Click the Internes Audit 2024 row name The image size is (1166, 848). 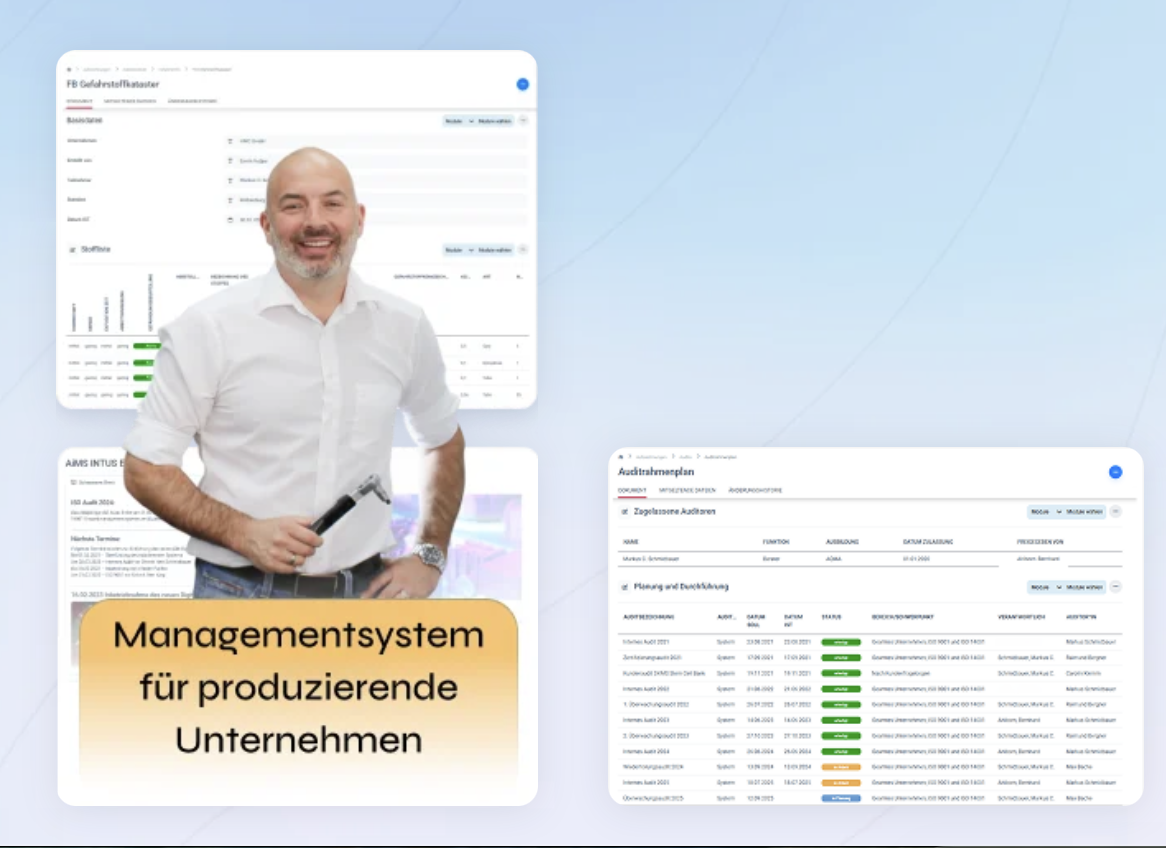645,751
